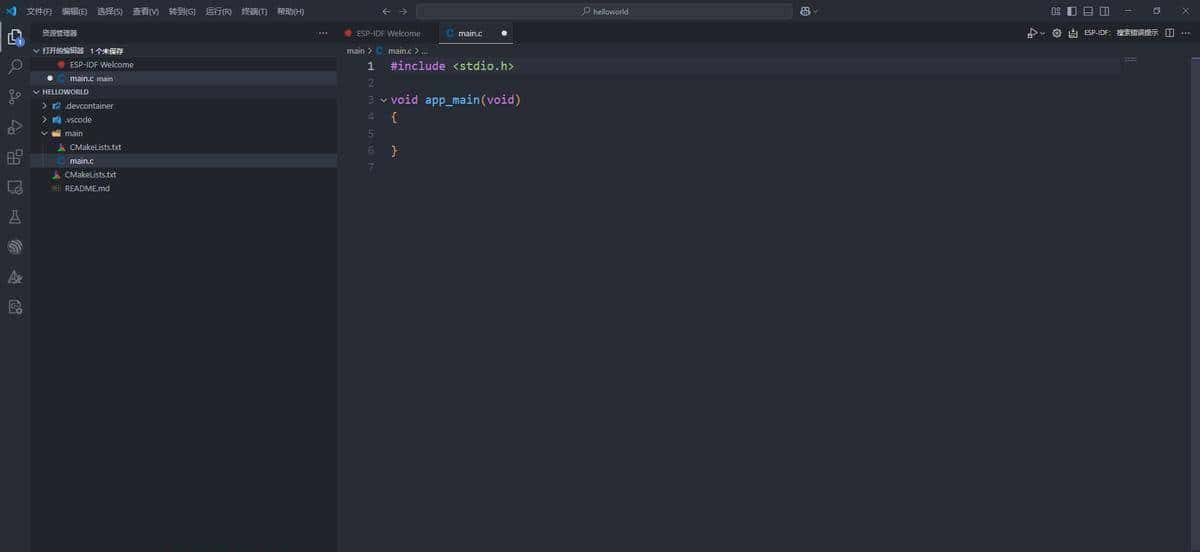Open the ESP-IDF Espressif view icon
Image resolution: width=1200 pixels, height=552 pixels.
[x=15, y=247]
